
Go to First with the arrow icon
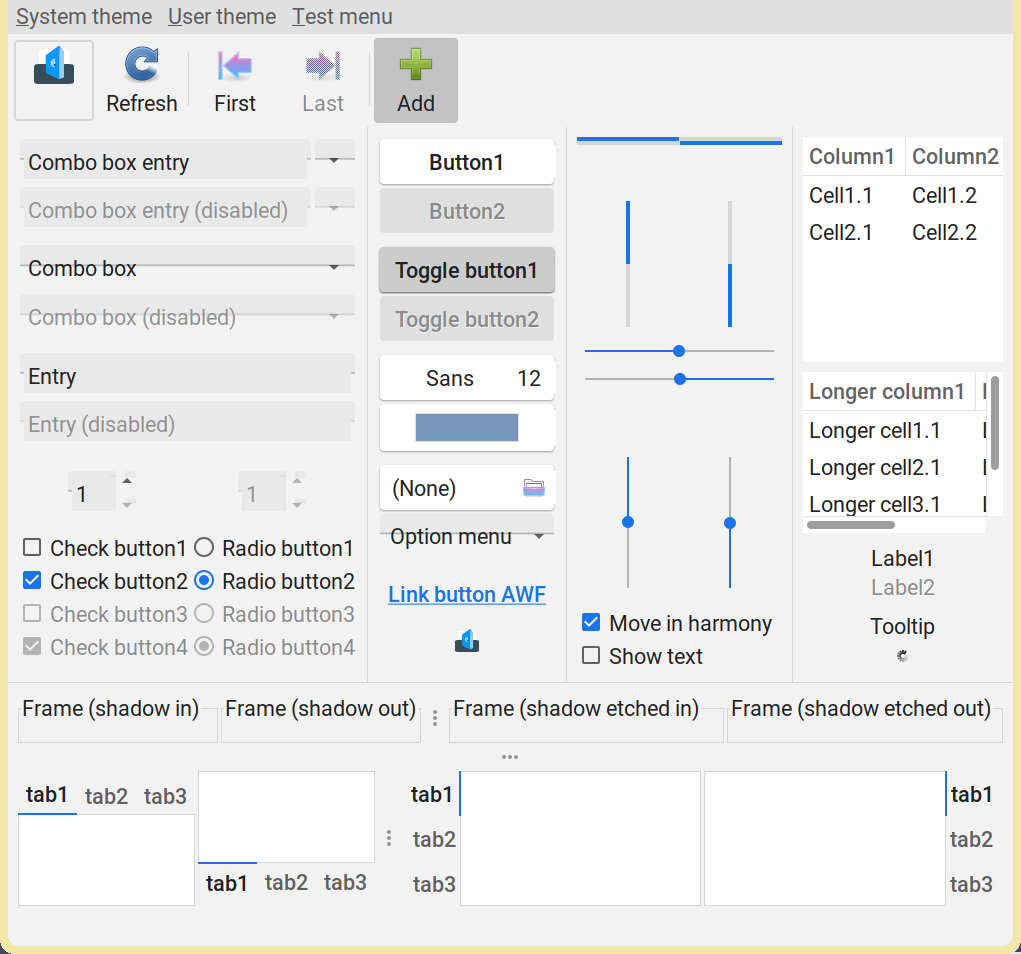[x=234, y=66]
